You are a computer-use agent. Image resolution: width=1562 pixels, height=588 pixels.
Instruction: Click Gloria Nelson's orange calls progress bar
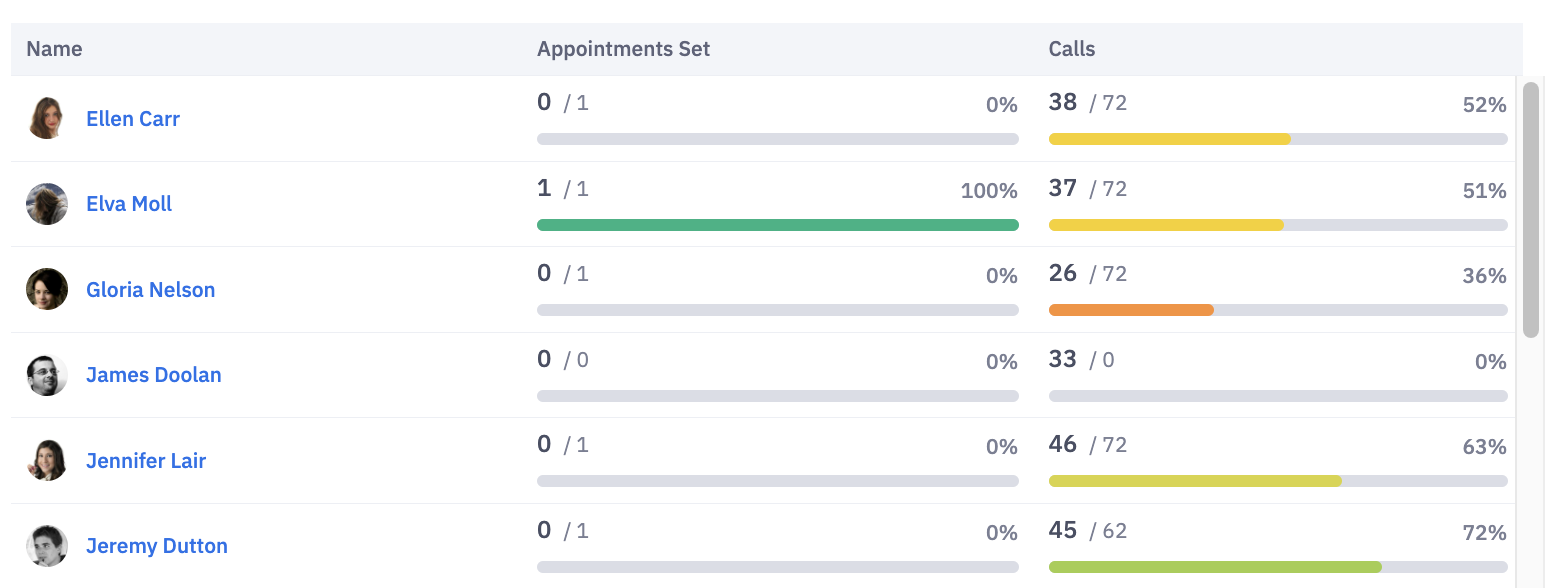(1130, 310)
